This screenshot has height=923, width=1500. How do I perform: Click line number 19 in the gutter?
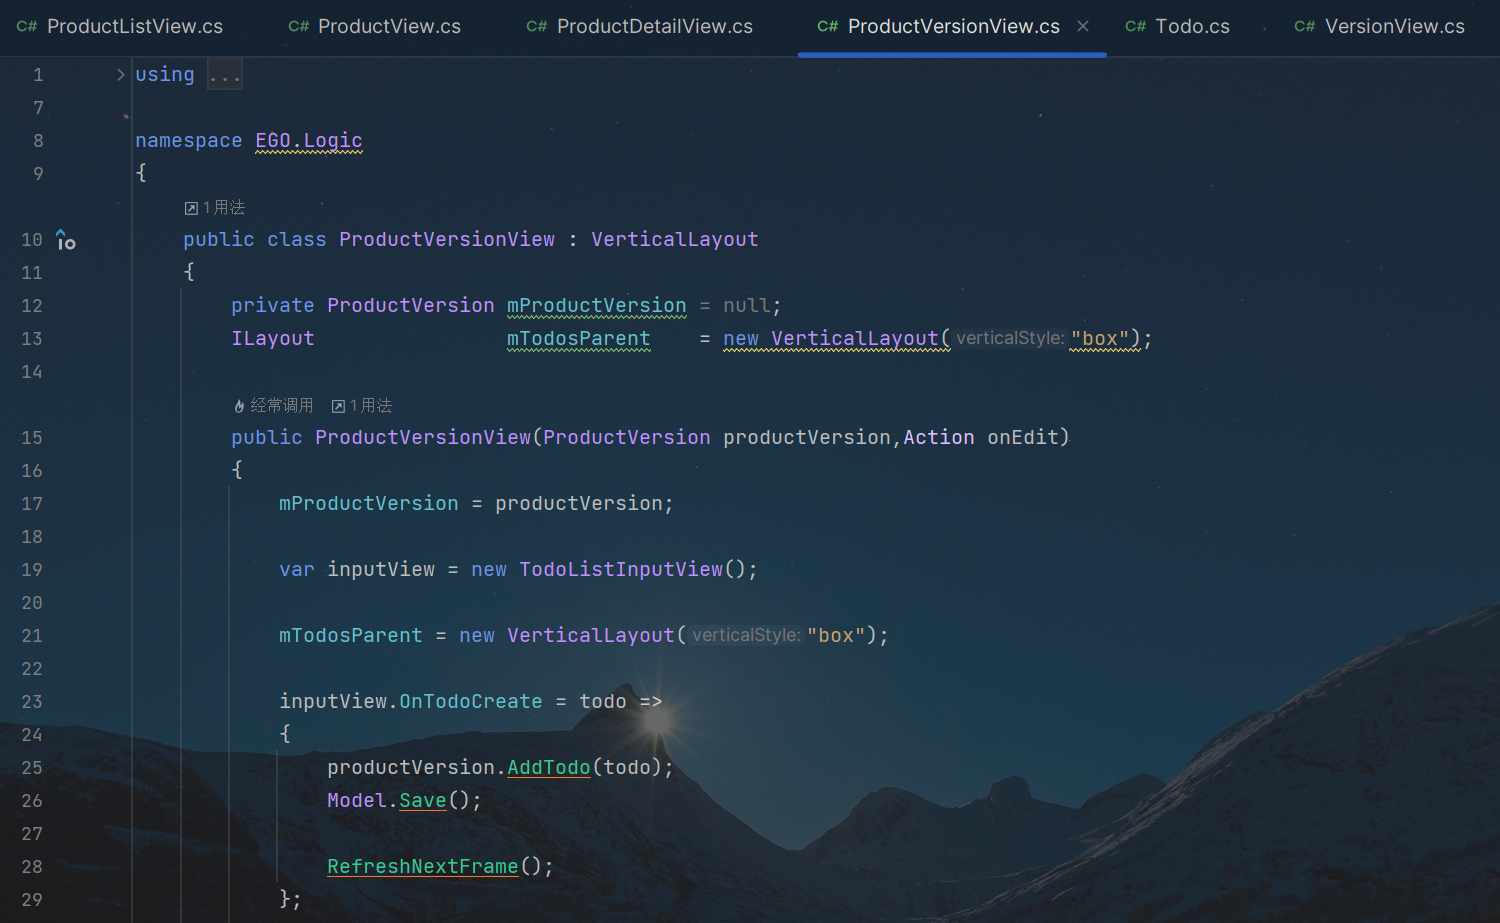point(32,570)
